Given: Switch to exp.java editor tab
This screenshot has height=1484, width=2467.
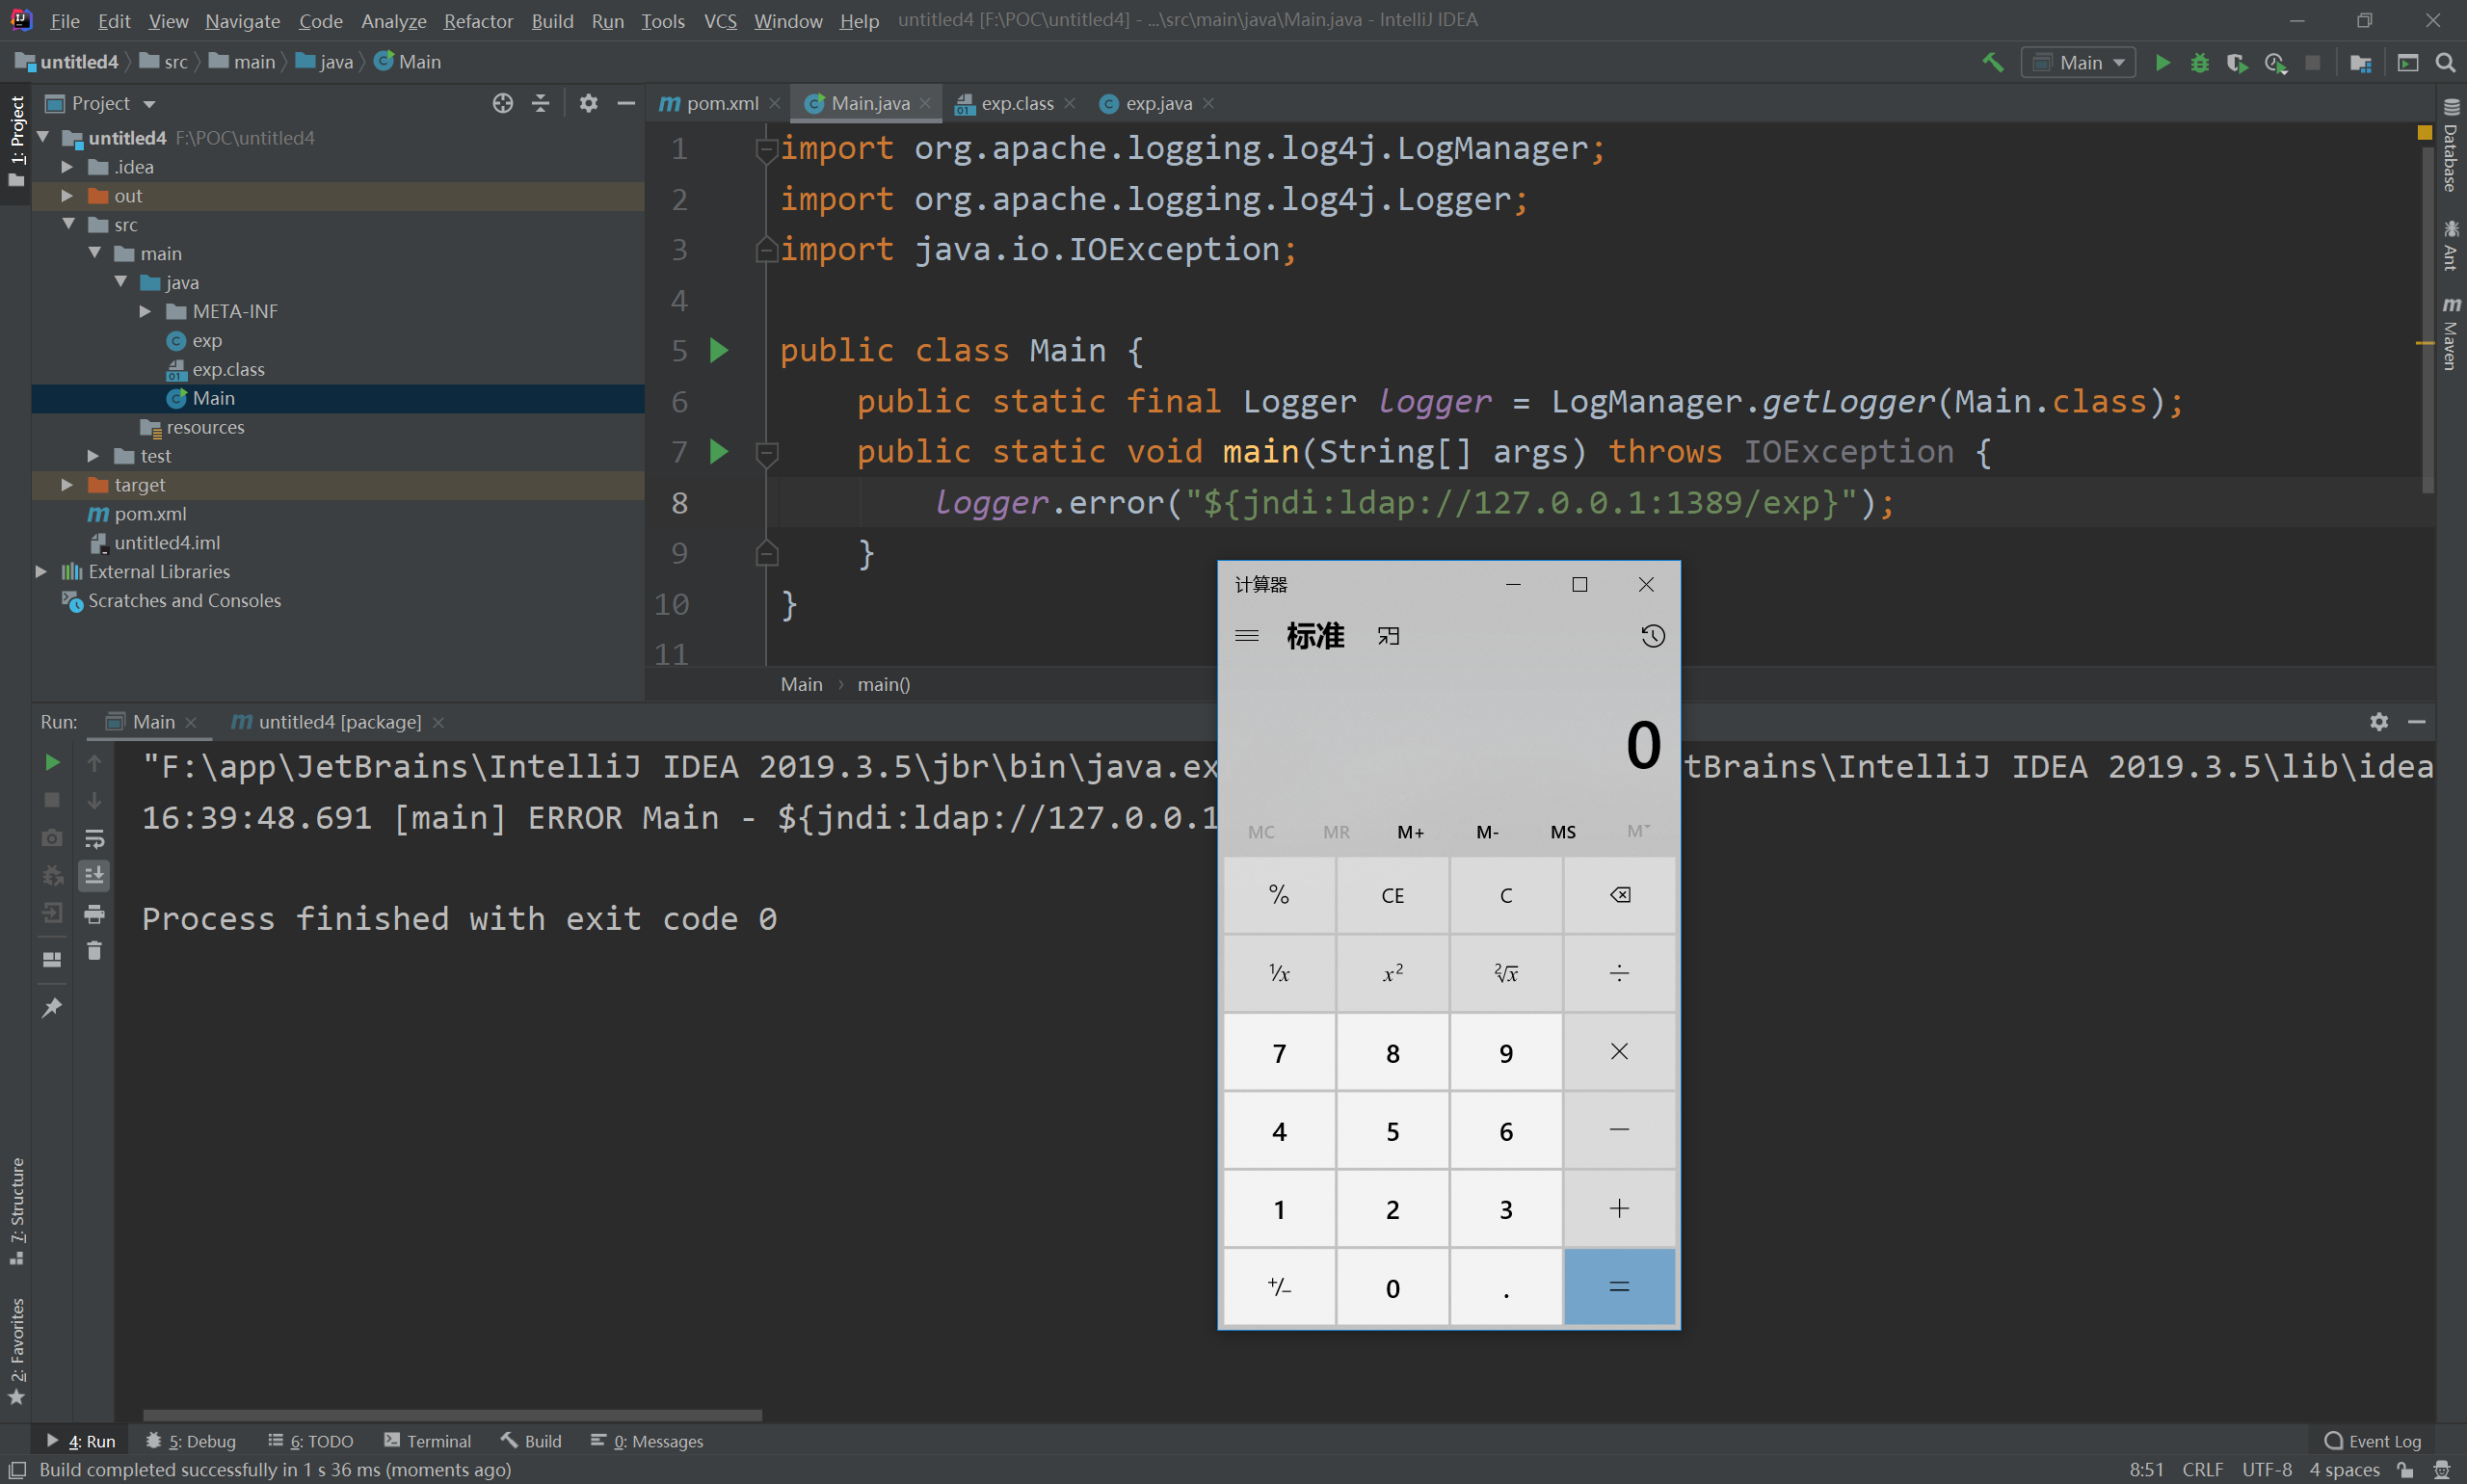Looking at the screenshot, I should point(1157,103).
